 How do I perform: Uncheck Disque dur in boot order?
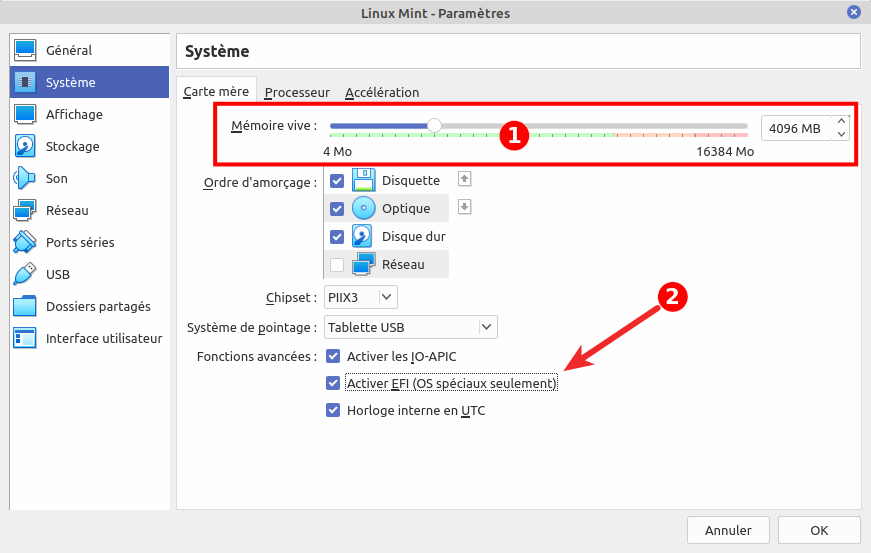(337, 237)
